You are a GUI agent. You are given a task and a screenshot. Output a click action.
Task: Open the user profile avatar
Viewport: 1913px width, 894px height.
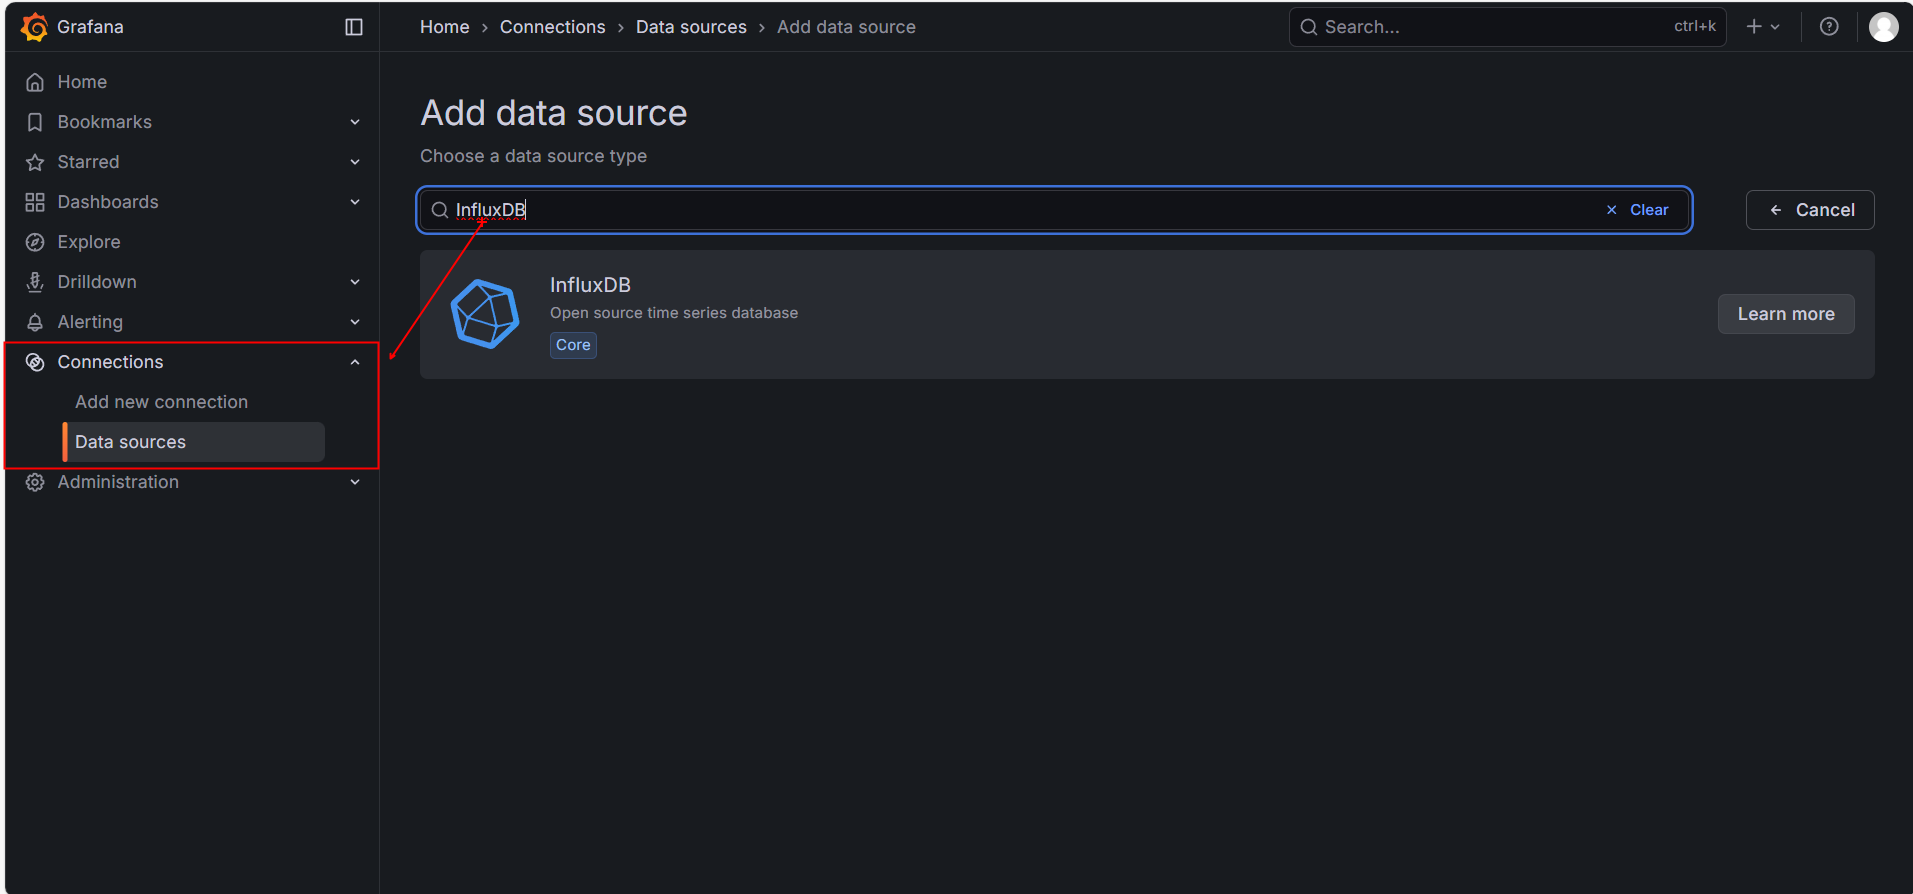click(1883, 27)
